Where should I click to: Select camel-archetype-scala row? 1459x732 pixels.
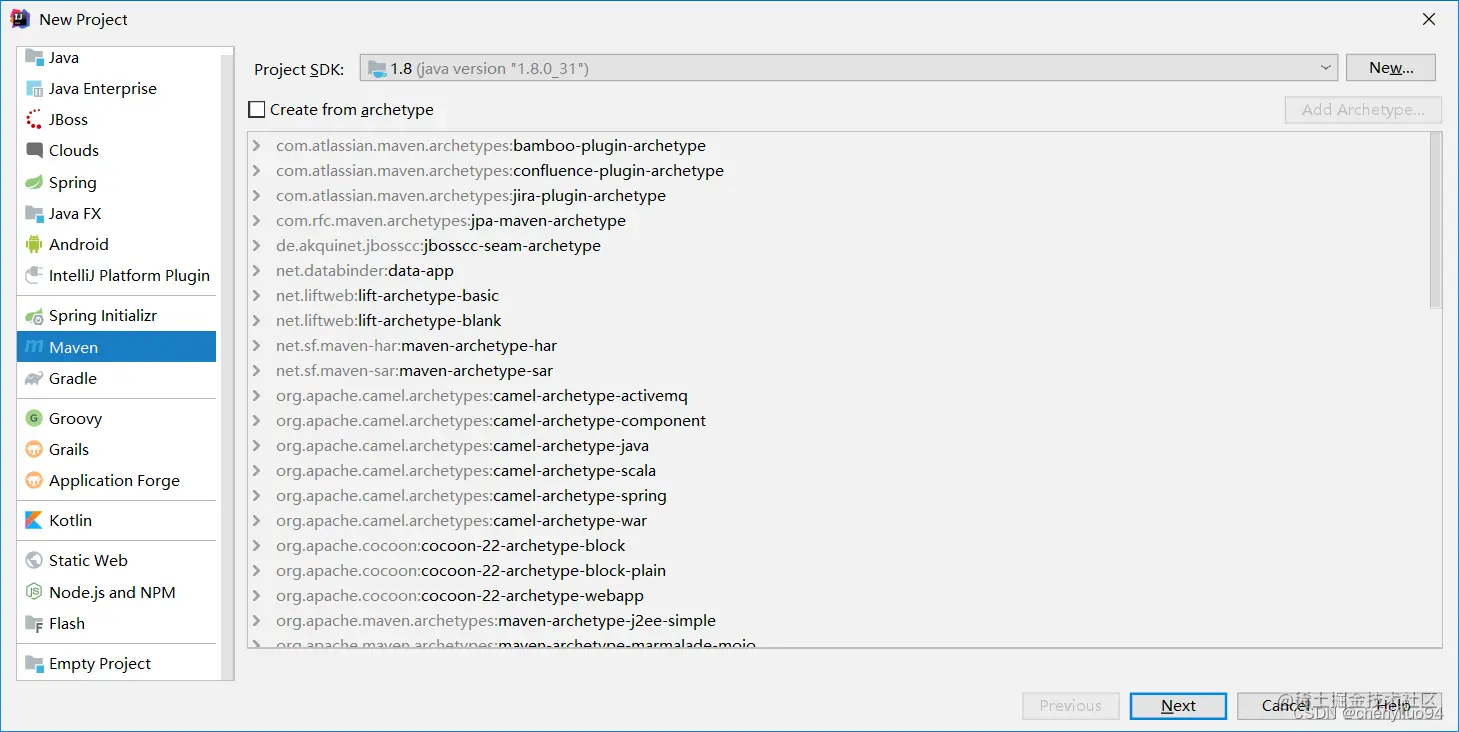pyautogui.click(x=838, y=471)
